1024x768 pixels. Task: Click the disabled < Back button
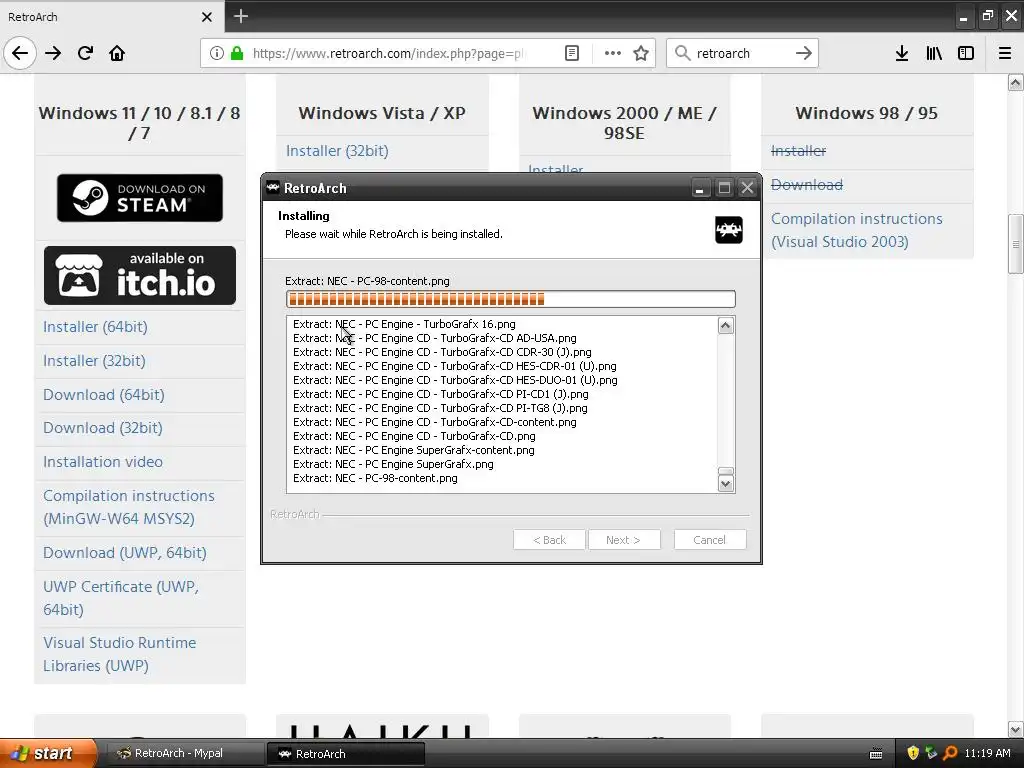[549, 539]
